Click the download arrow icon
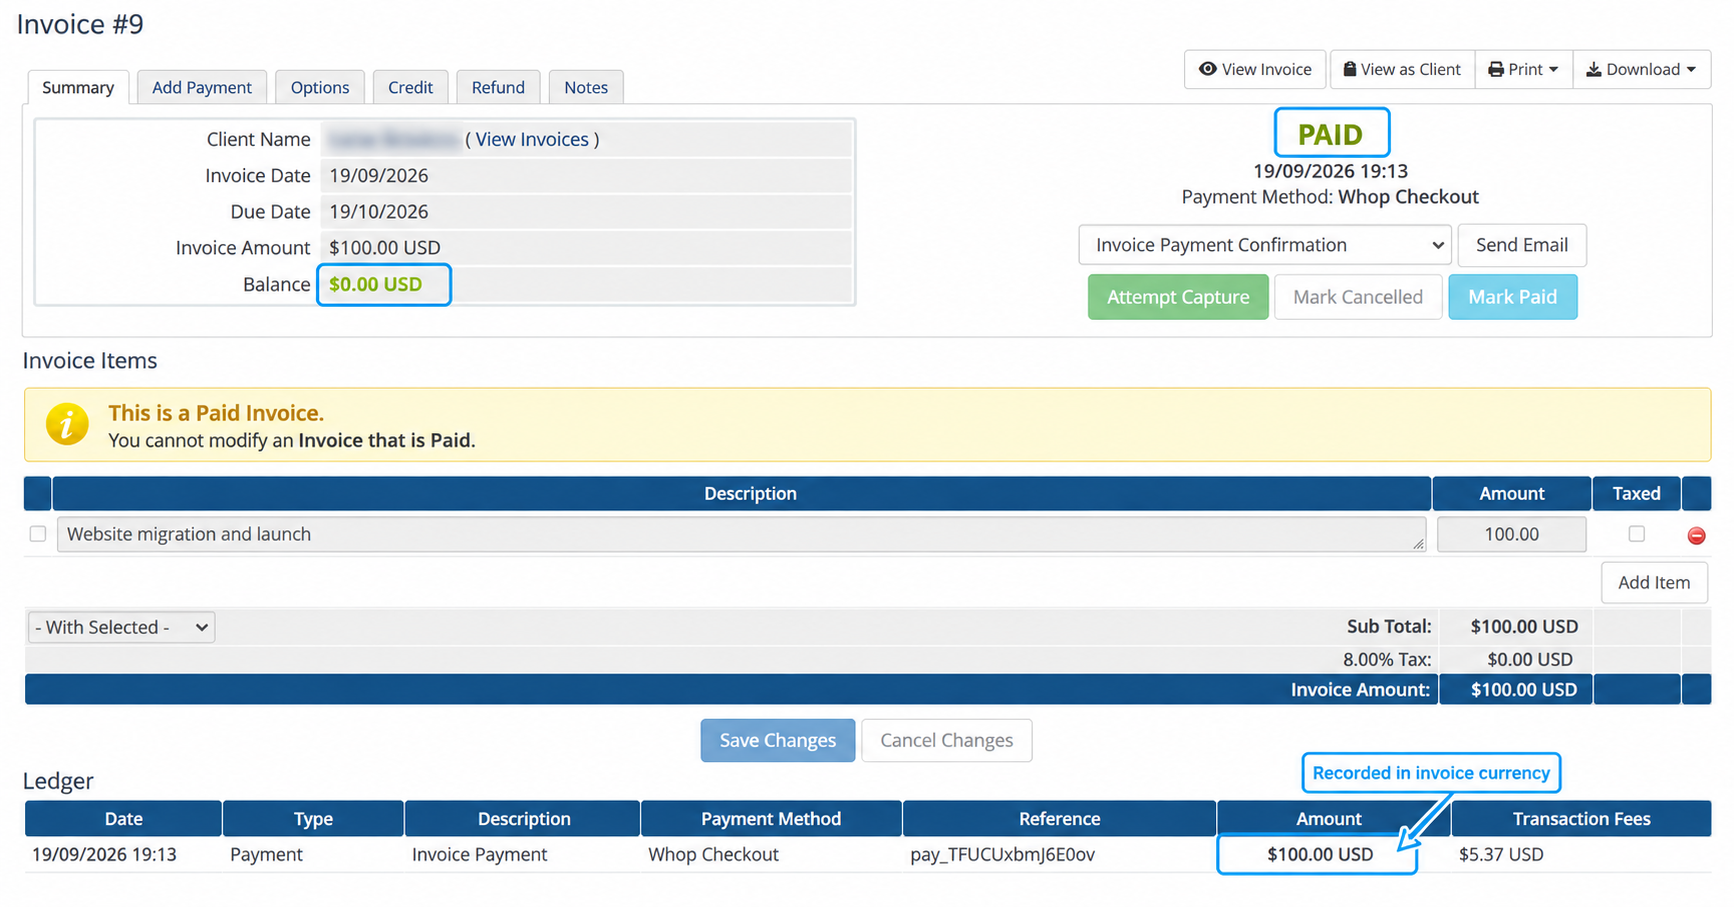 1594,69
